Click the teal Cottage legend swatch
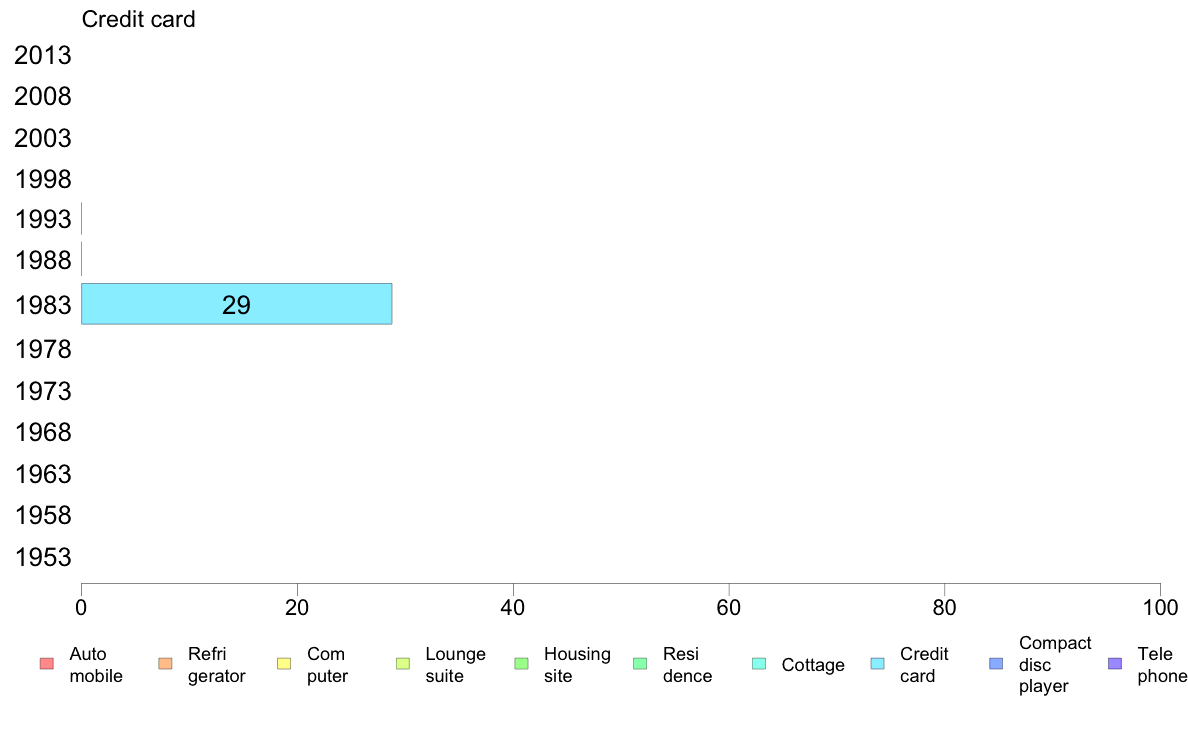 [759, 664]
